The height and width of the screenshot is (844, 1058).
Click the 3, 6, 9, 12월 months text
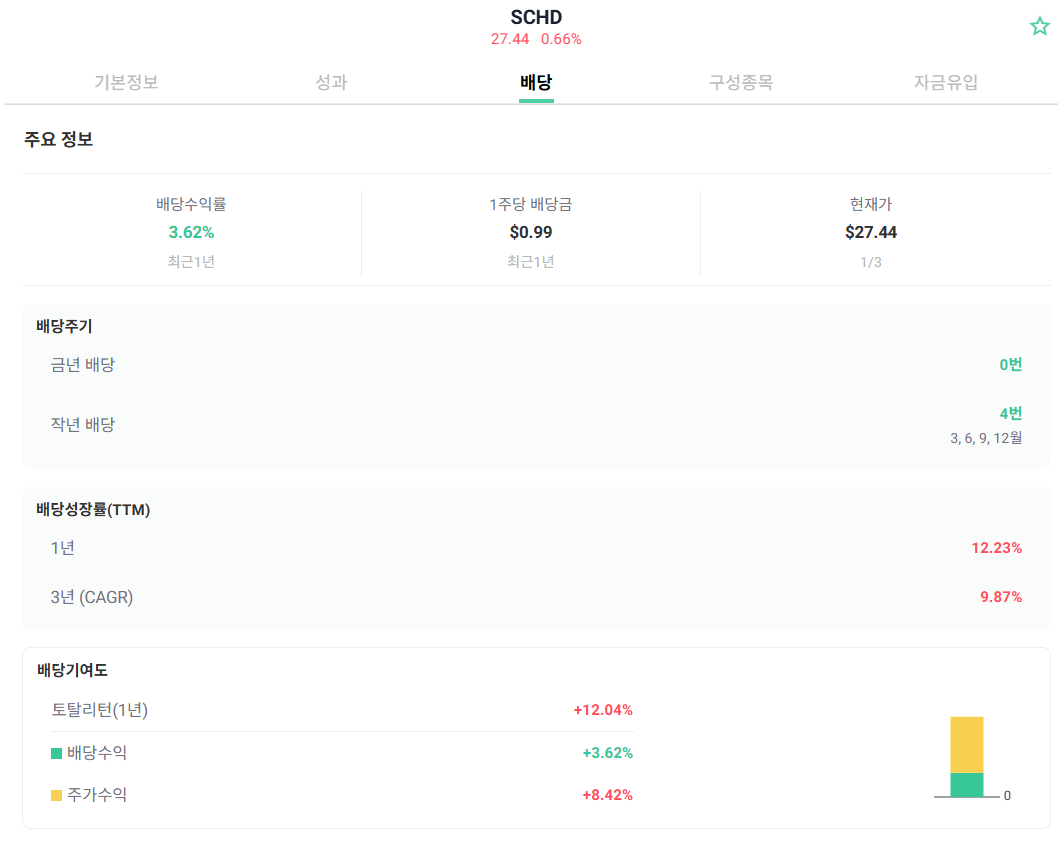pos(986,439)
